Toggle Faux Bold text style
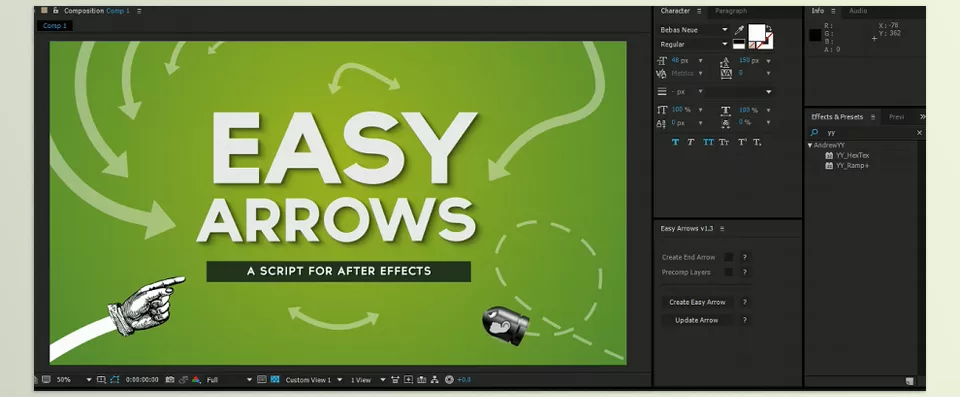Viewport: 960px width, 397px height. click(675, 142)
